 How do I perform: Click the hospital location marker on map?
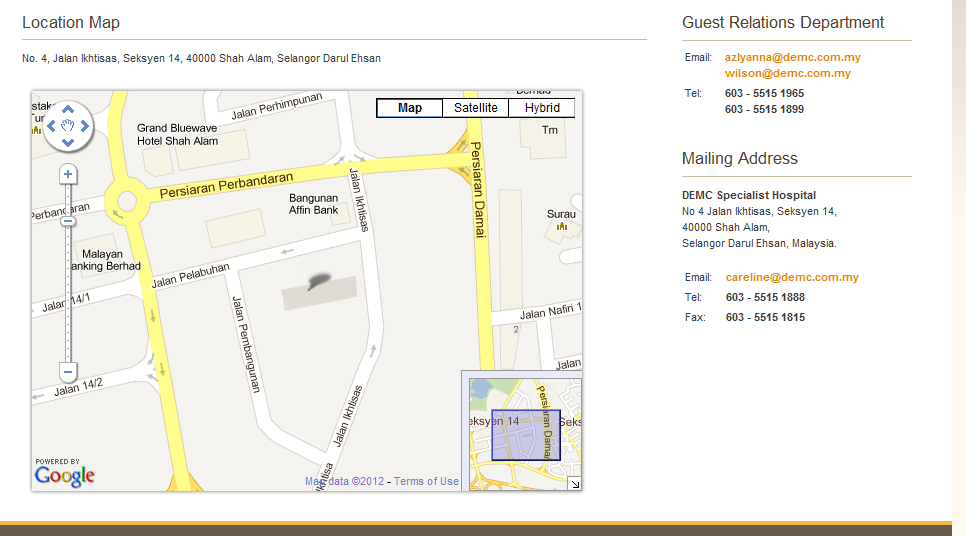coord(319,281)
